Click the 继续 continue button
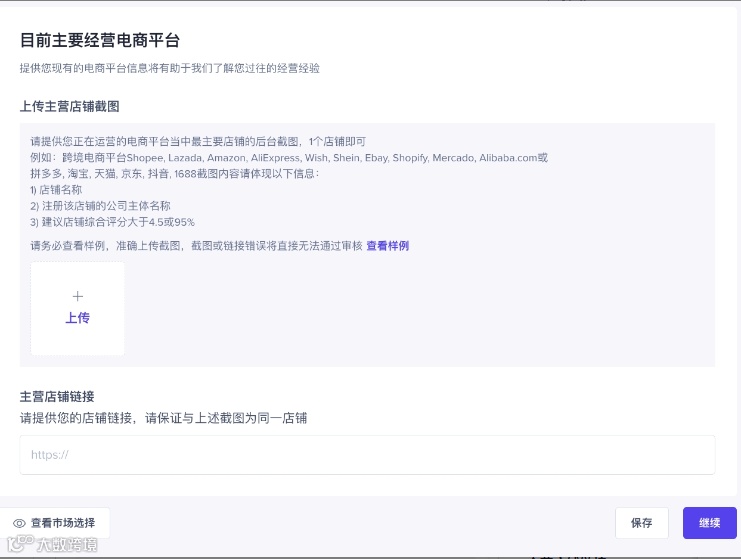The width and height of the screenshot is (741, 559). pos(709,523)
